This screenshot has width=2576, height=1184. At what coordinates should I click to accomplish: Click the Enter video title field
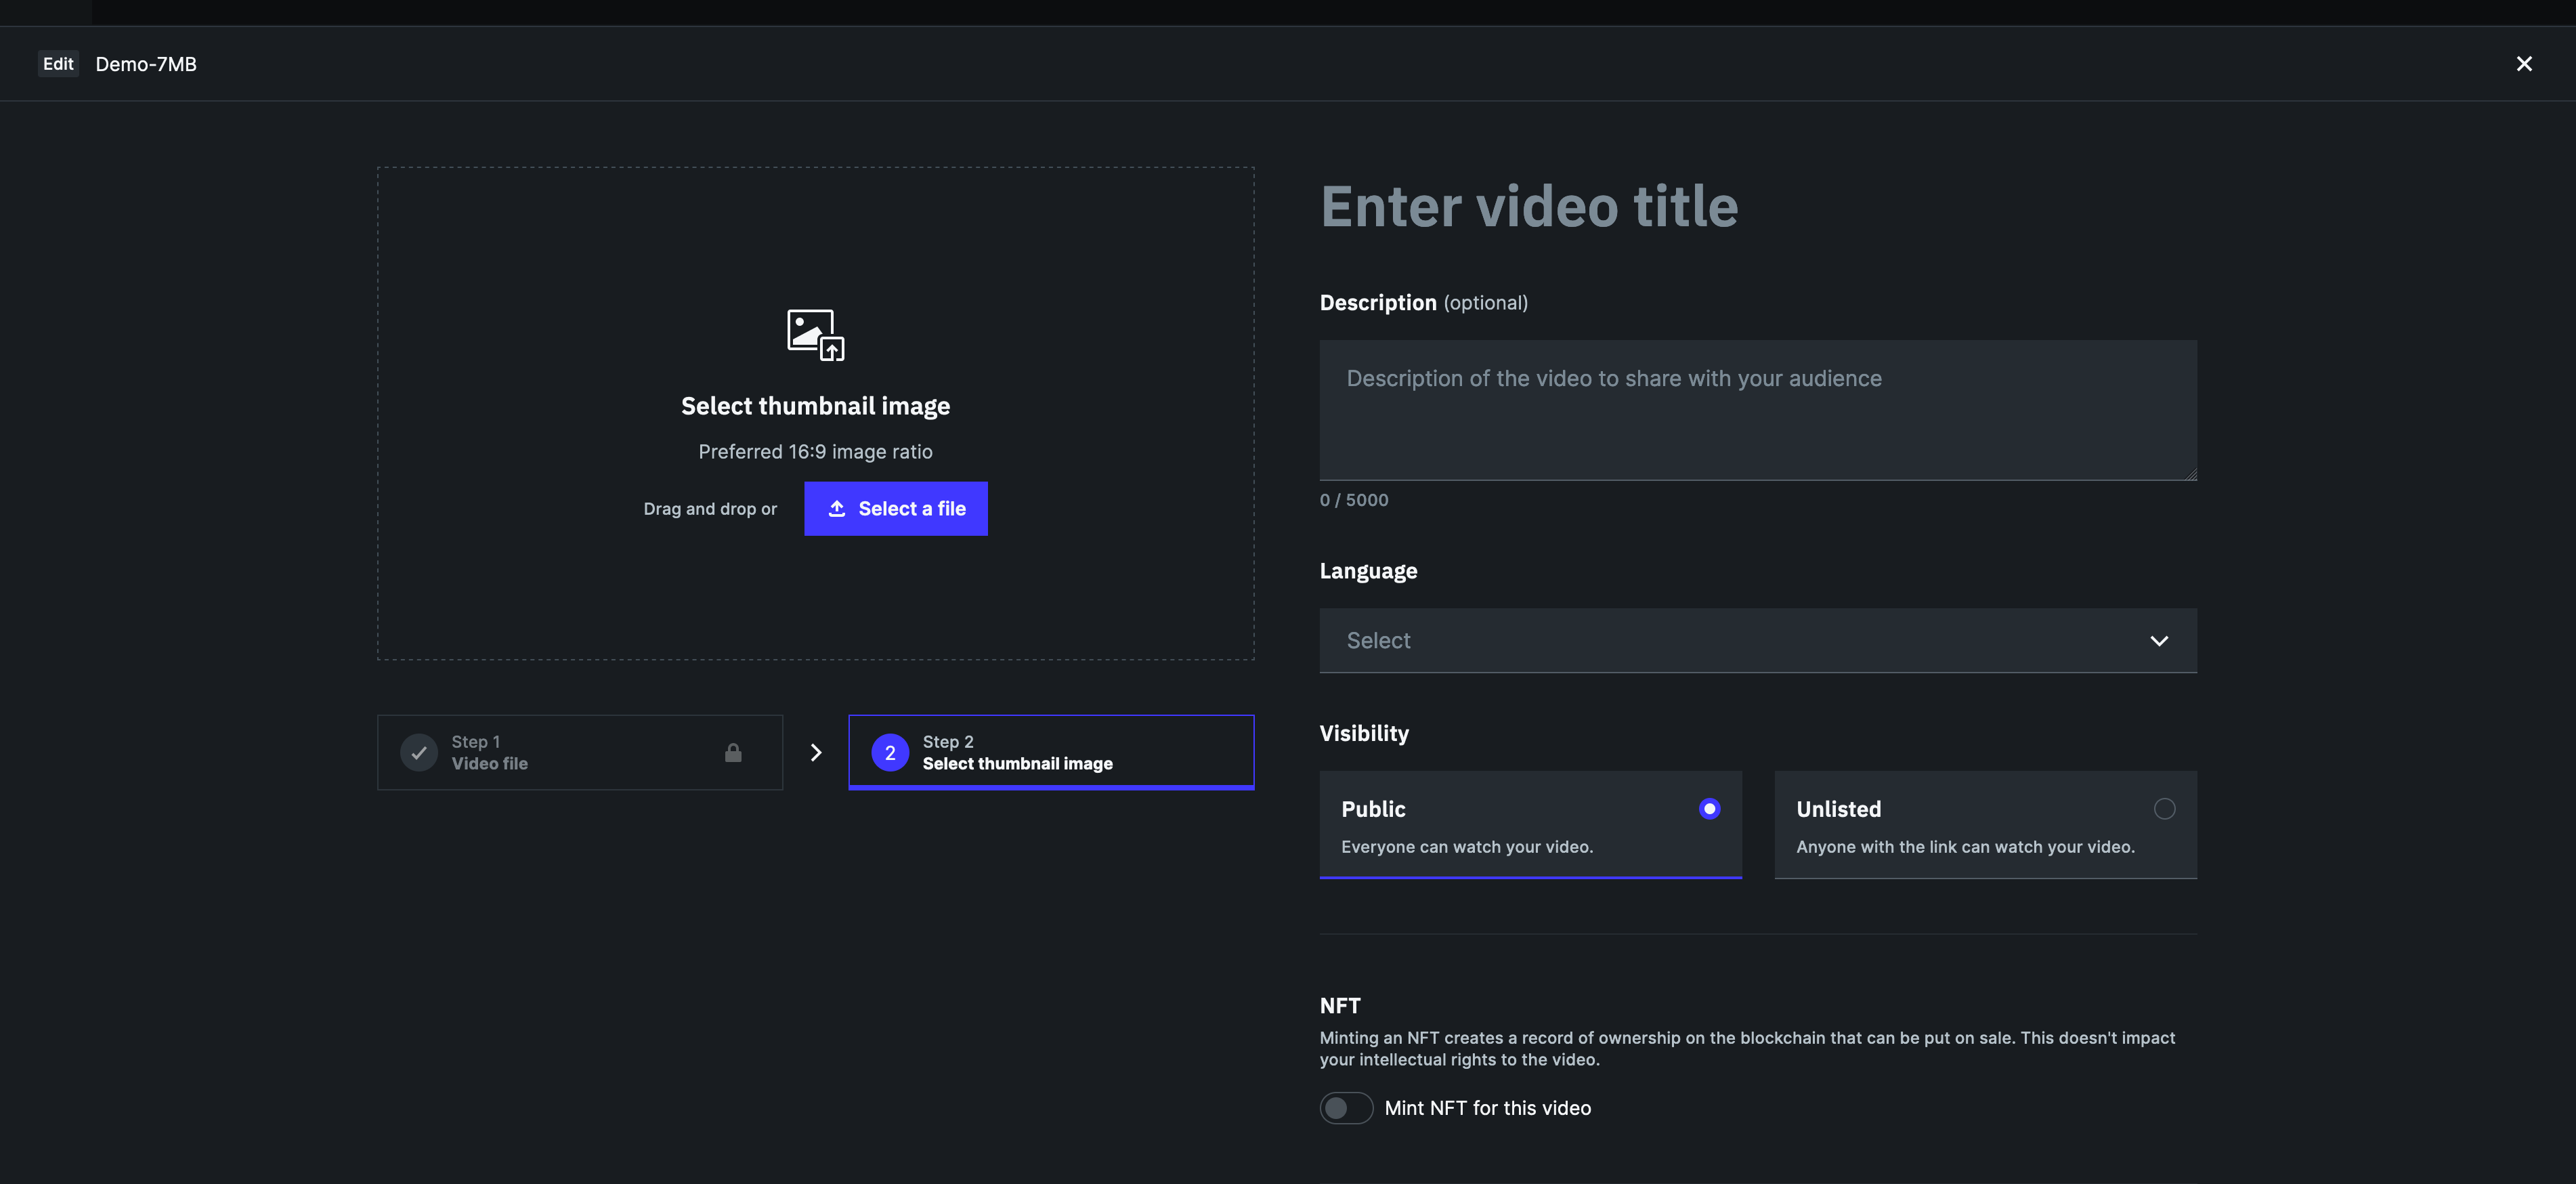tap(1529, 206)
